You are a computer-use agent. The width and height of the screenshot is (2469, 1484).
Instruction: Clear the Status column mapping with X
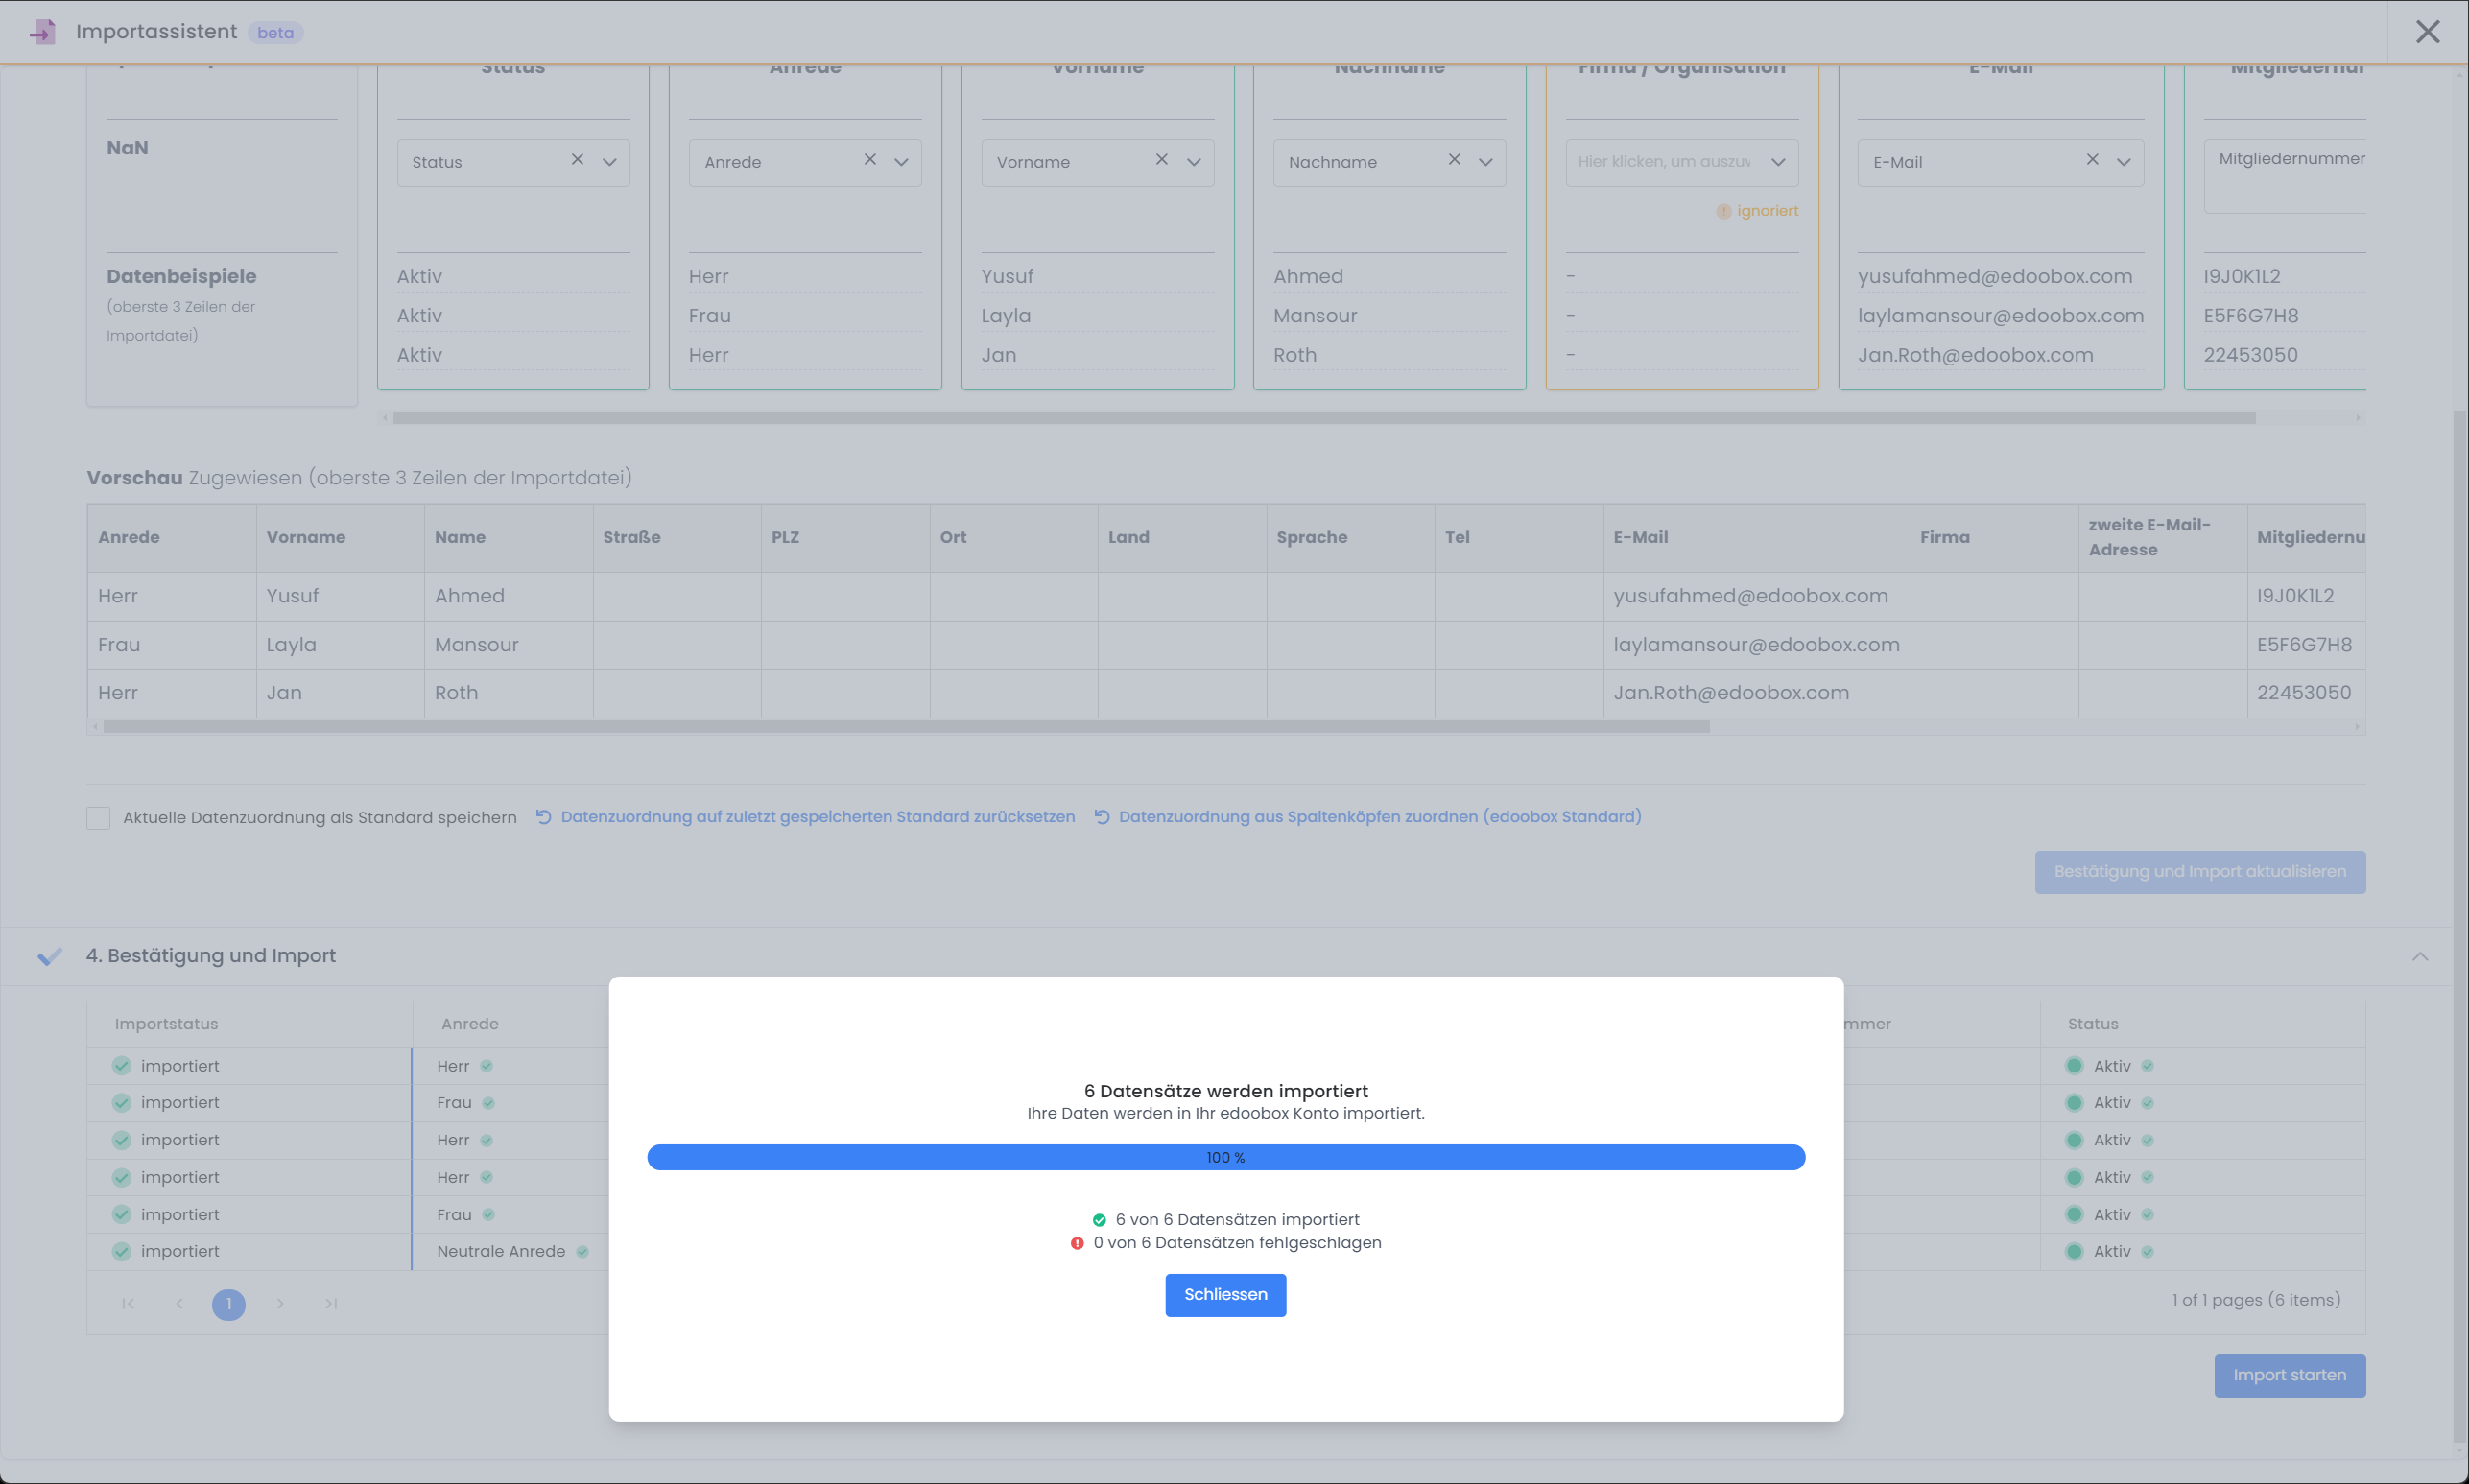(x=577, y=160)
